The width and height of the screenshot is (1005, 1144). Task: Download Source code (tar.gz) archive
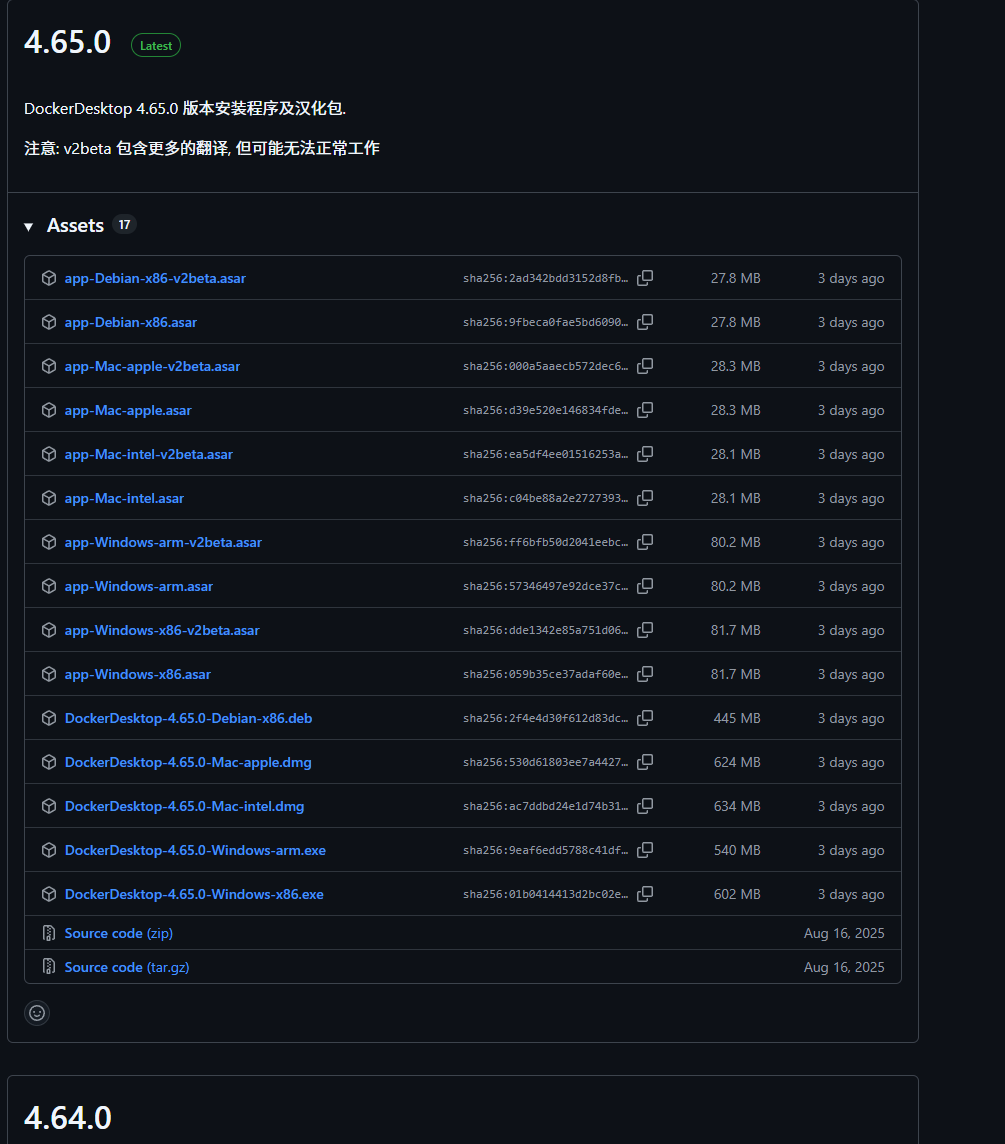pos(126,967)
